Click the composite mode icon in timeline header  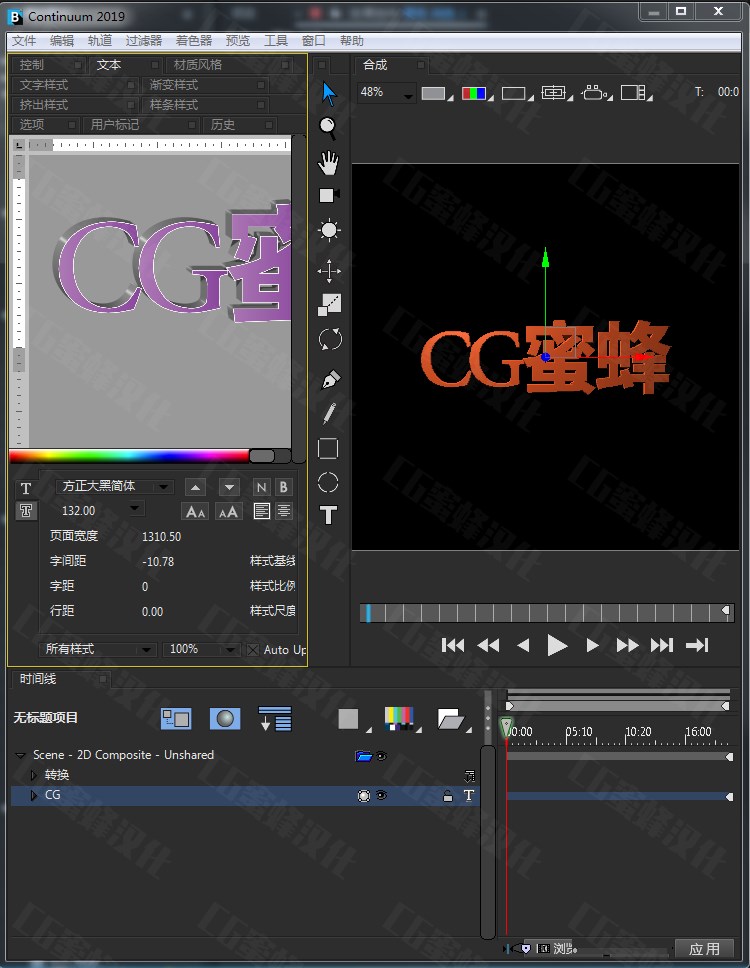(176, 719)
